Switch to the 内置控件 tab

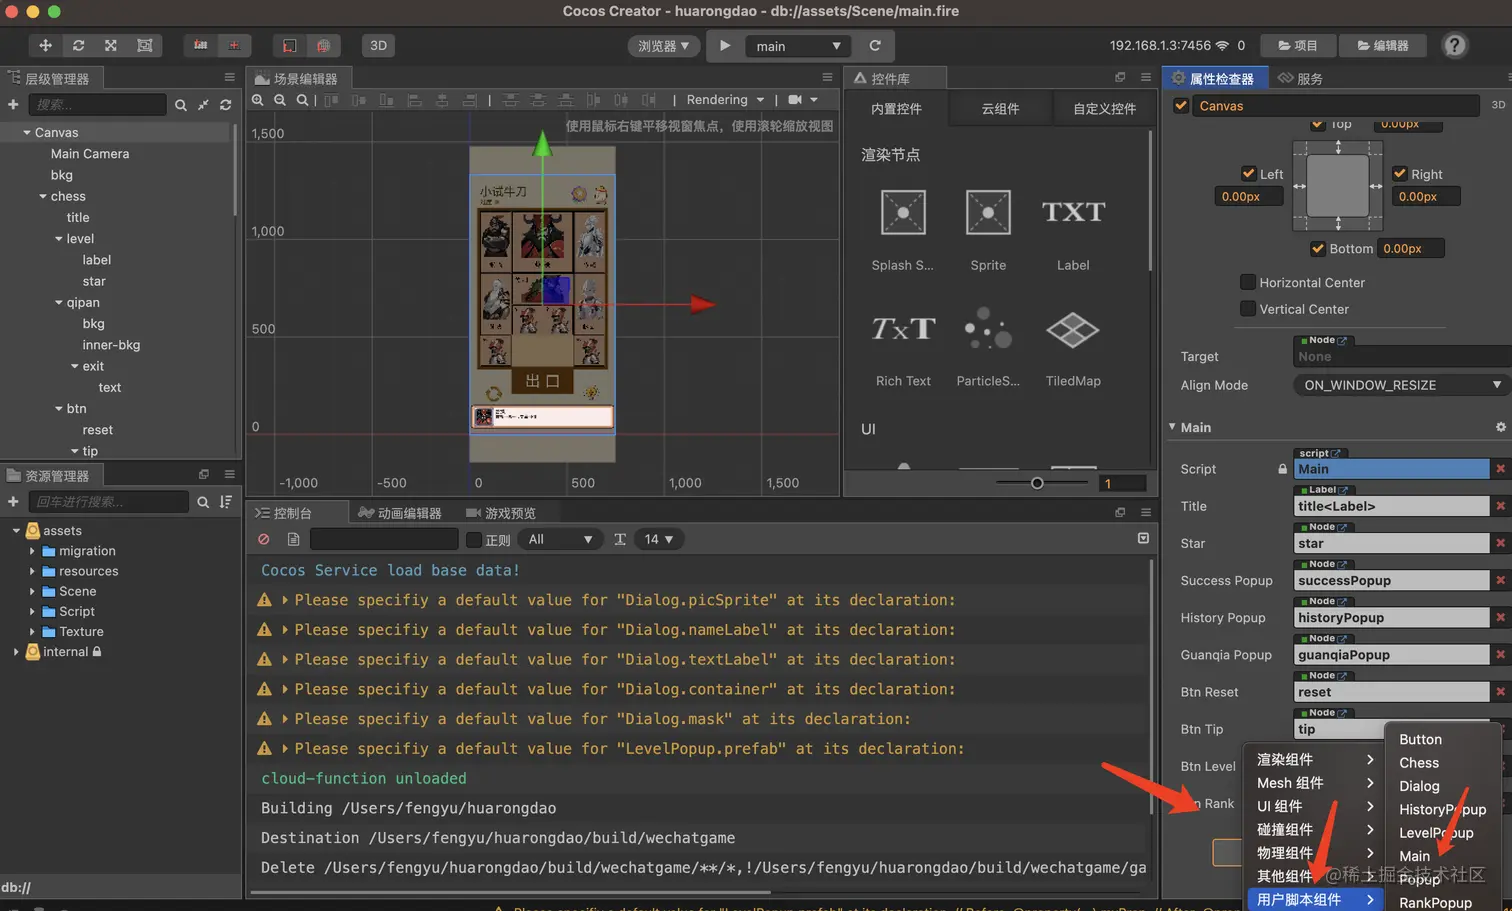pos(896,109)
